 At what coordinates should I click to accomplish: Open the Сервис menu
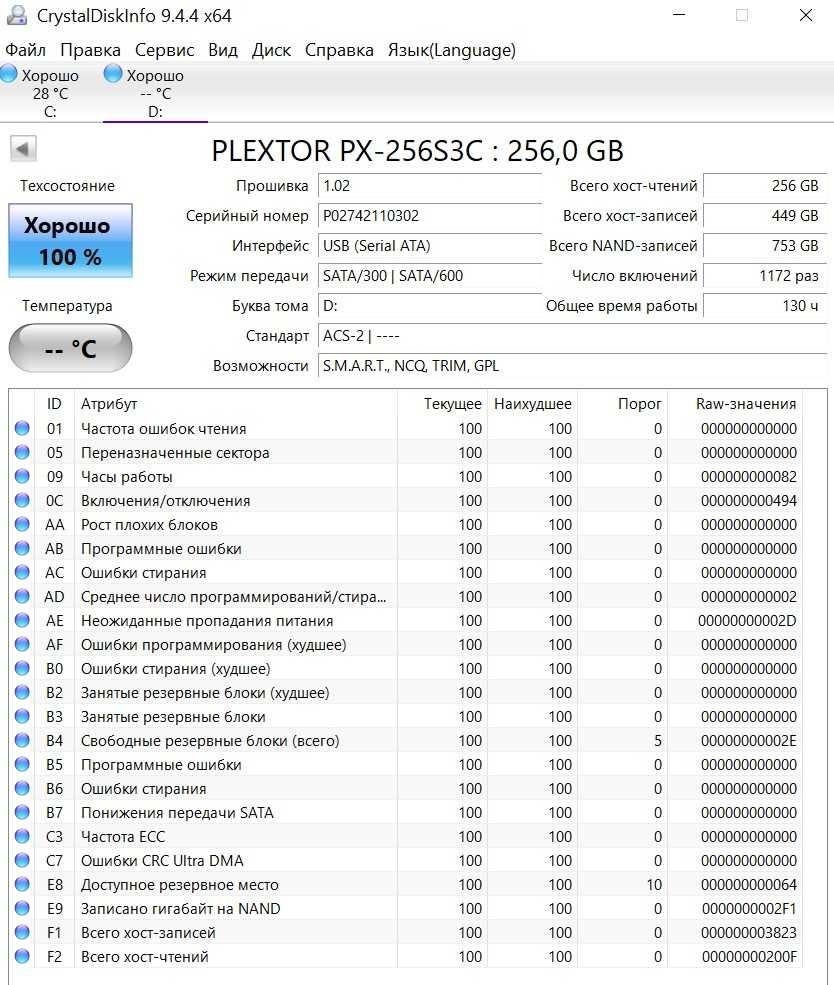click(165, 50)
